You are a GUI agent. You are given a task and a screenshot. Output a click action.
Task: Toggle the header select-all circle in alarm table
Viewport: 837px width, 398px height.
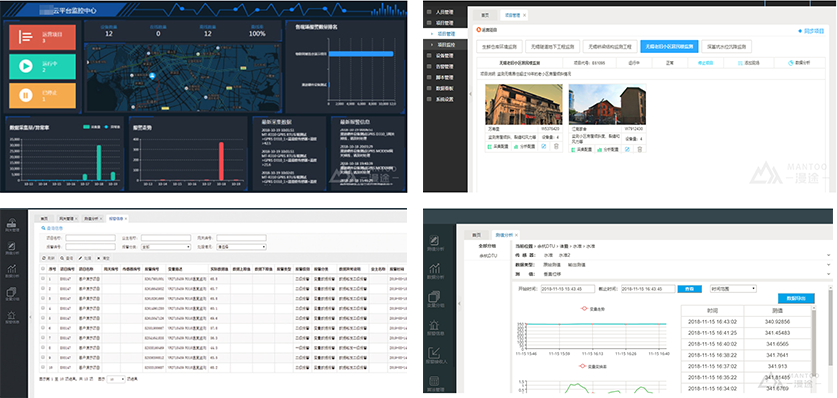coord(43,269)
